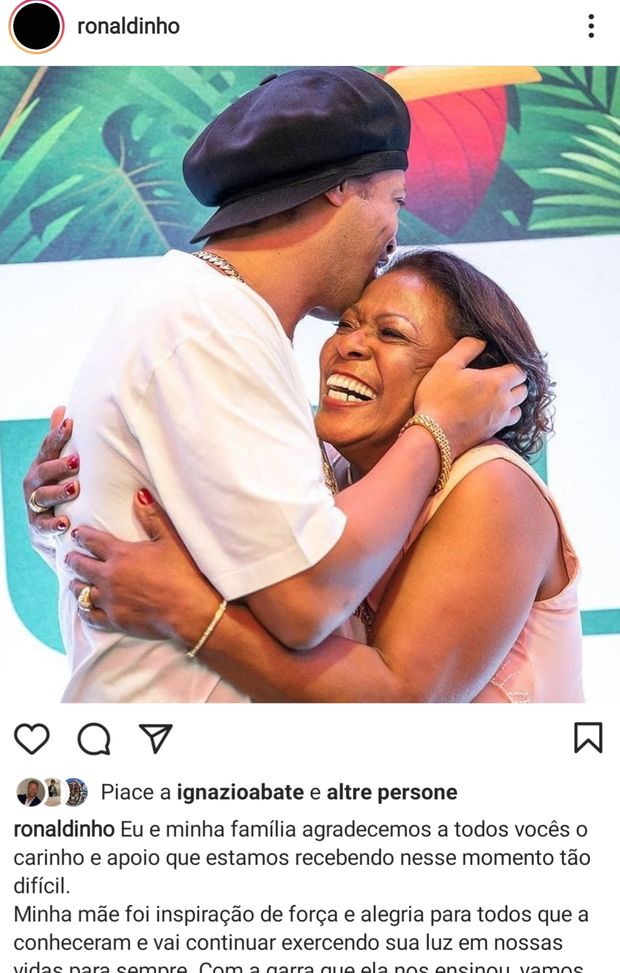This screenshot has height=973, width=620.
Task: View all likers via 'altre persone'
Action: pos(392,792)
